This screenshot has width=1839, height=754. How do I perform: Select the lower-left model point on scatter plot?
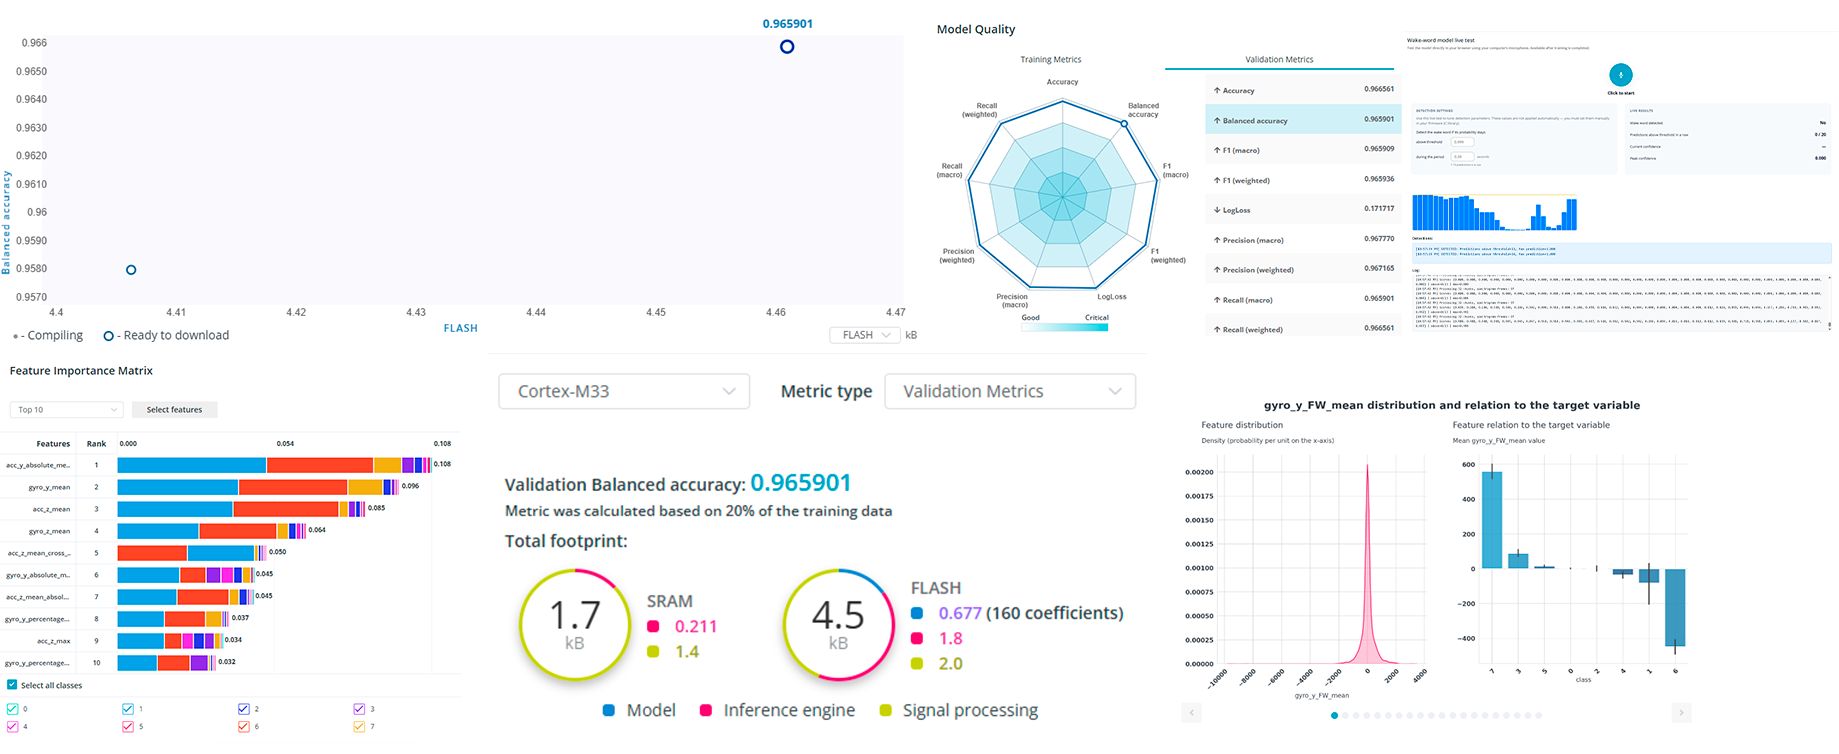coord(131,270)
